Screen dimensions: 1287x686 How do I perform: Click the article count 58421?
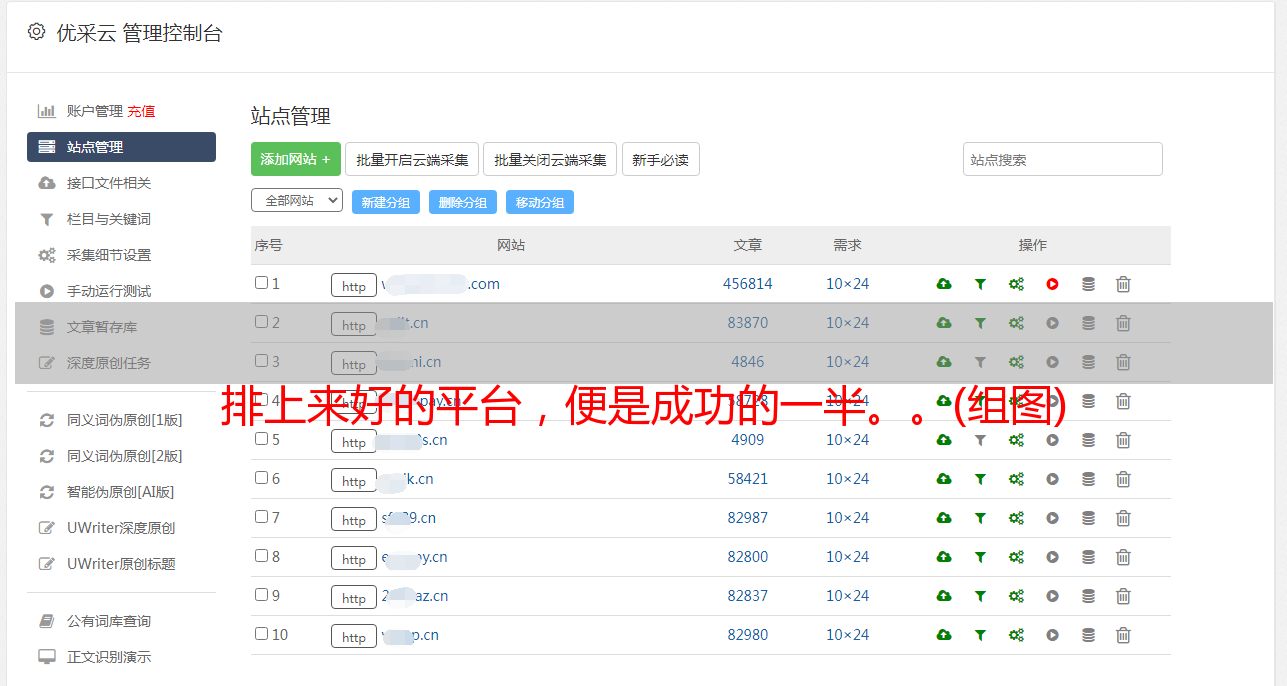point(748,479)
